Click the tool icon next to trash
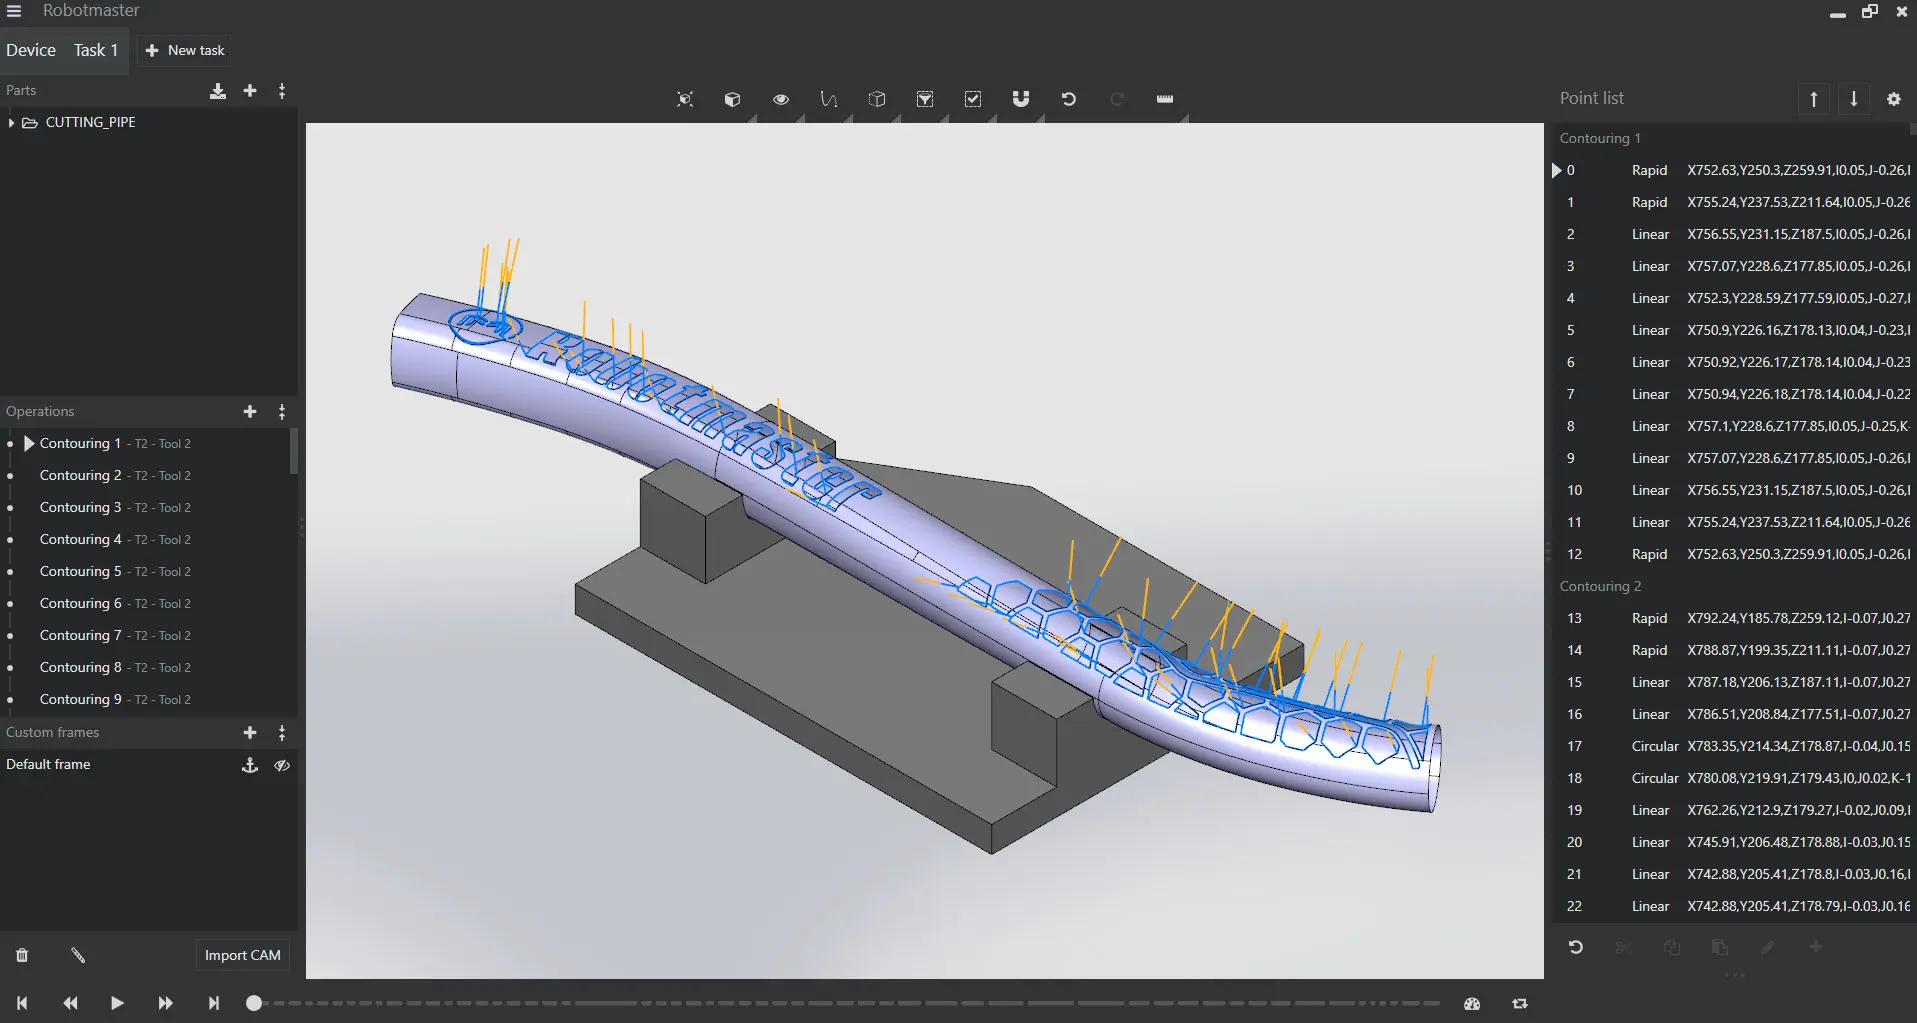This screenshot has height=1023, width=1917. pos(78,956)
